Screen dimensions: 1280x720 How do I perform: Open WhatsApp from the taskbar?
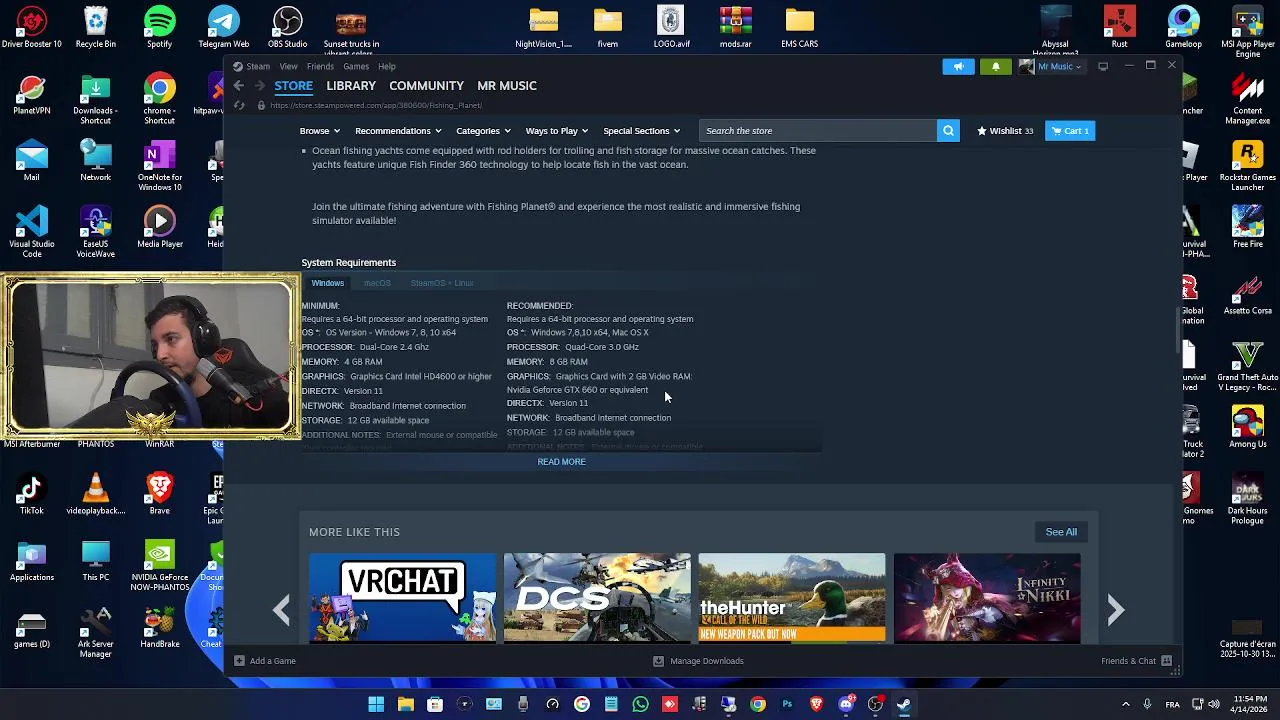pyautogui.click(x=640, y=704)
